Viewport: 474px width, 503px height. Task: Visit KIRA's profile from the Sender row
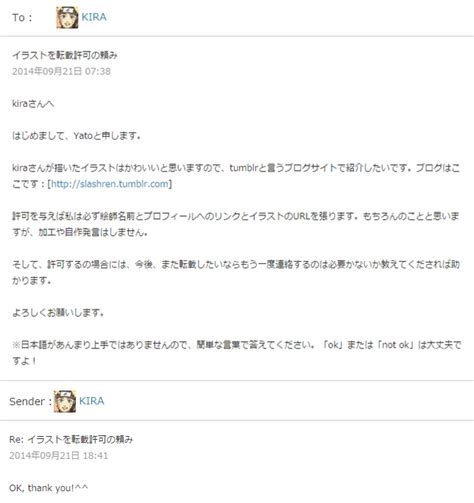coord(91,401)
